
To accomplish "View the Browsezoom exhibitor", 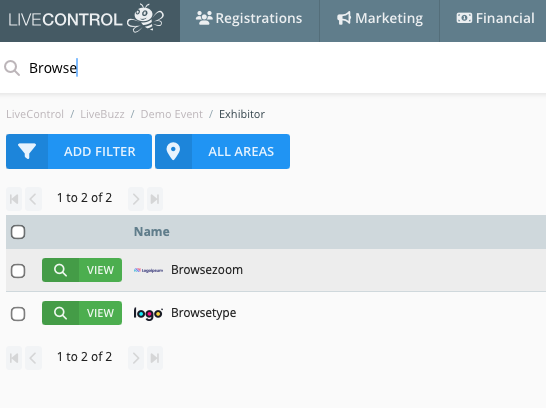I will click(82, 270).
